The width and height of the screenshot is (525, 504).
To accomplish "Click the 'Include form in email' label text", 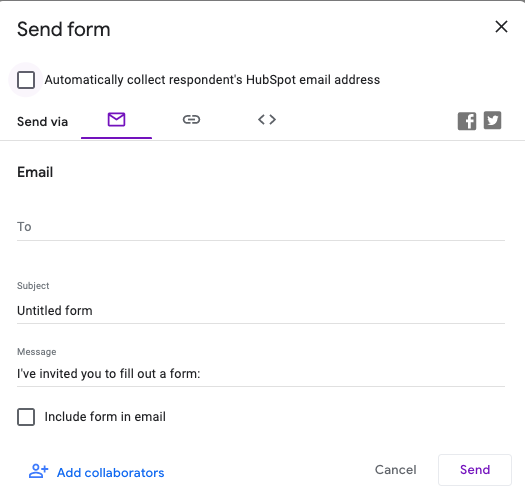I will (105, 417).
